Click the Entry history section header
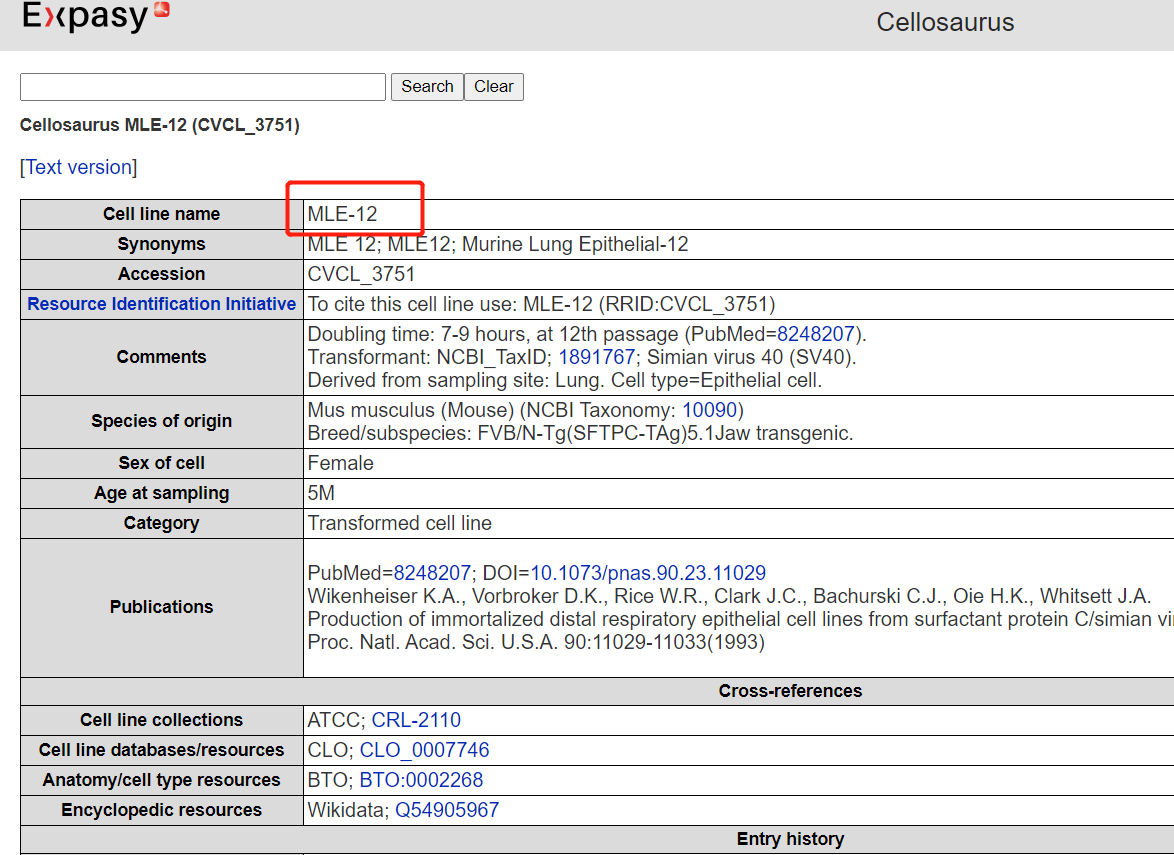This screenshot has height=855, width=1174. 790,839
